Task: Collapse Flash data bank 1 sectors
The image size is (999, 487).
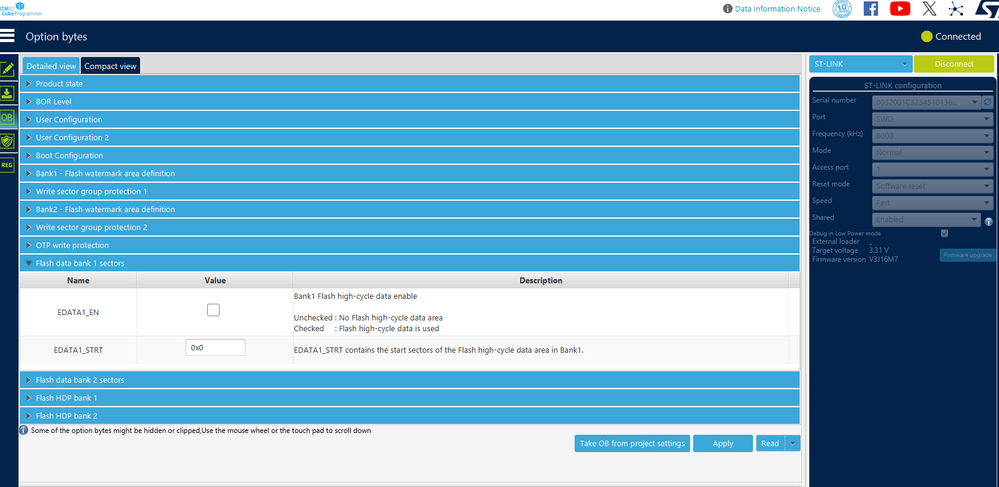Action: [409, 263]
